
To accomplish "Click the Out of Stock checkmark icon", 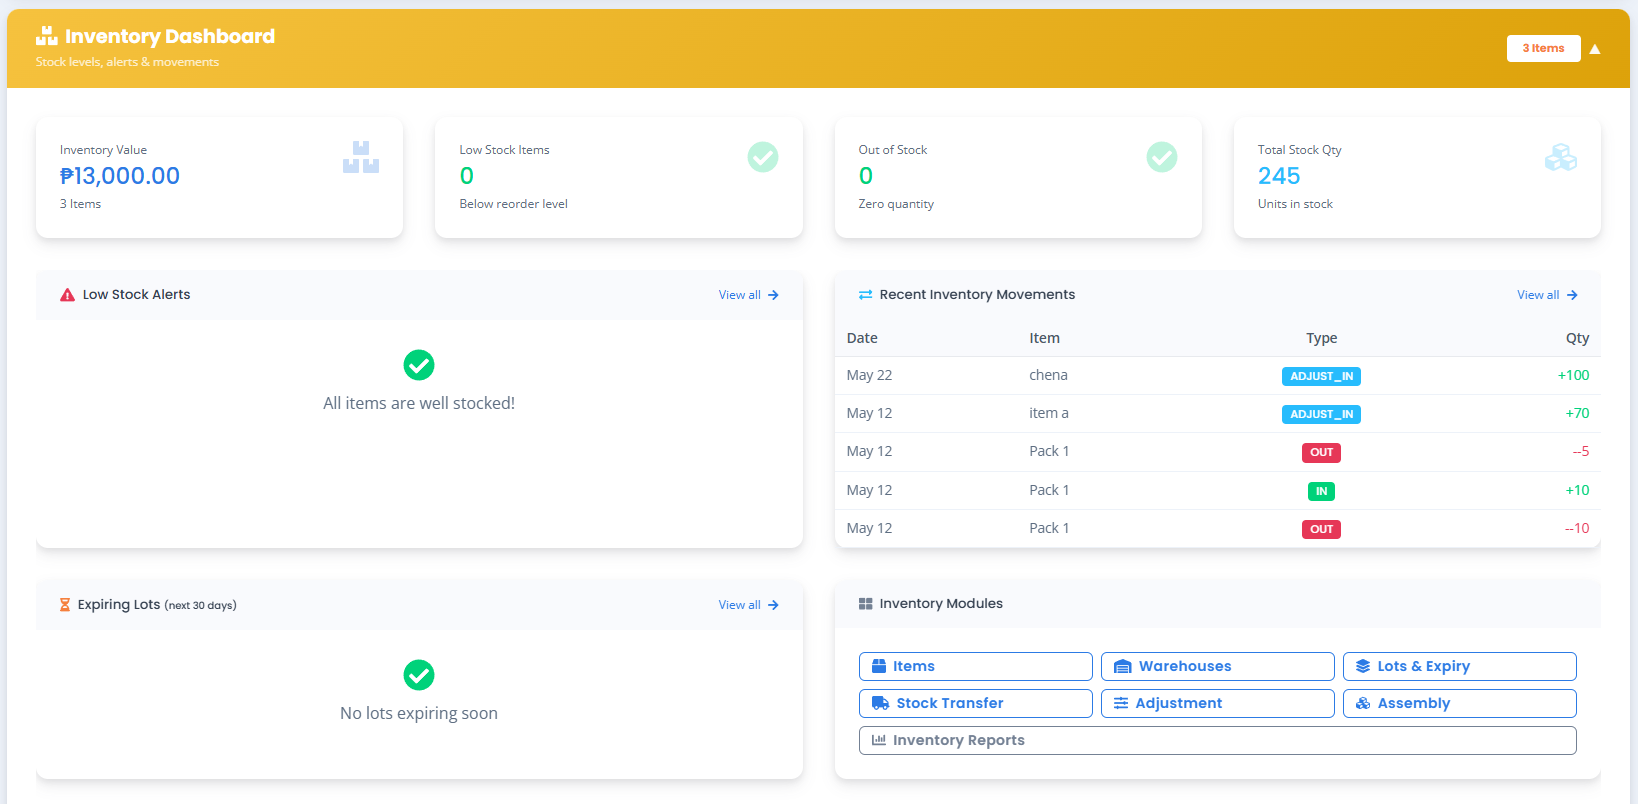I will (1162, 157).
